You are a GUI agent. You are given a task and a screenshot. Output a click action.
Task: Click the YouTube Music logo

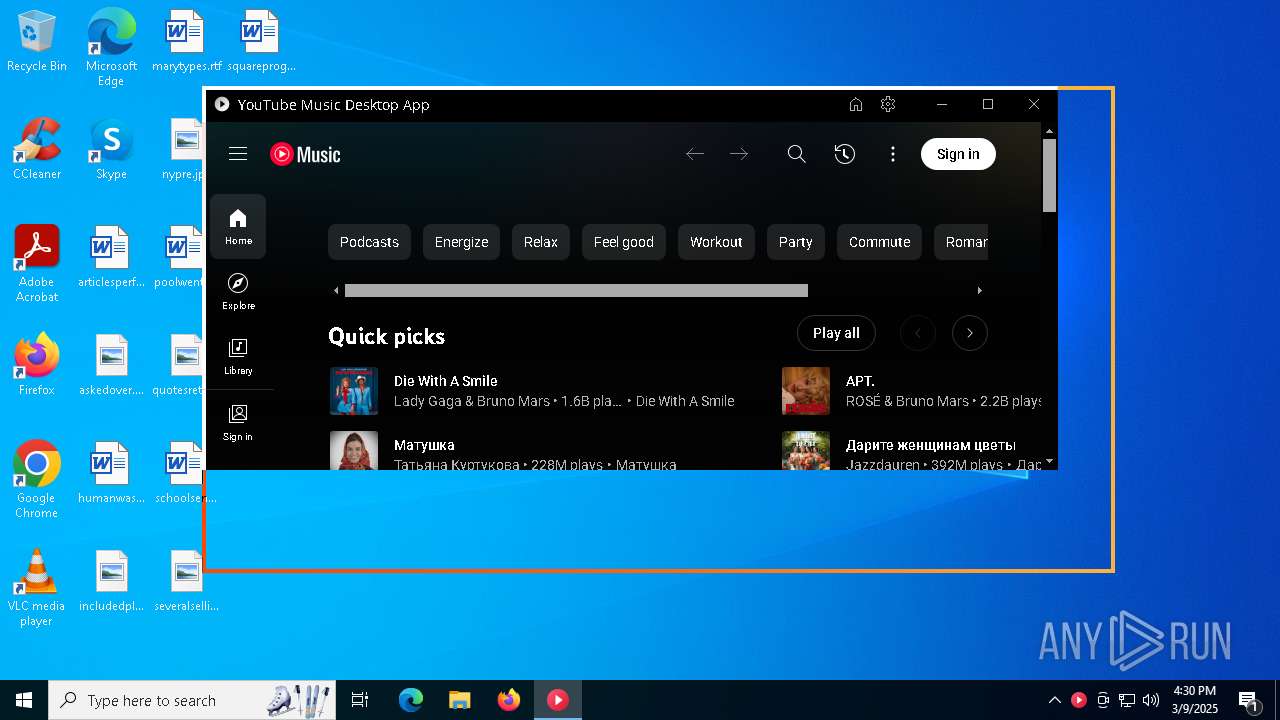click(305, 154)
